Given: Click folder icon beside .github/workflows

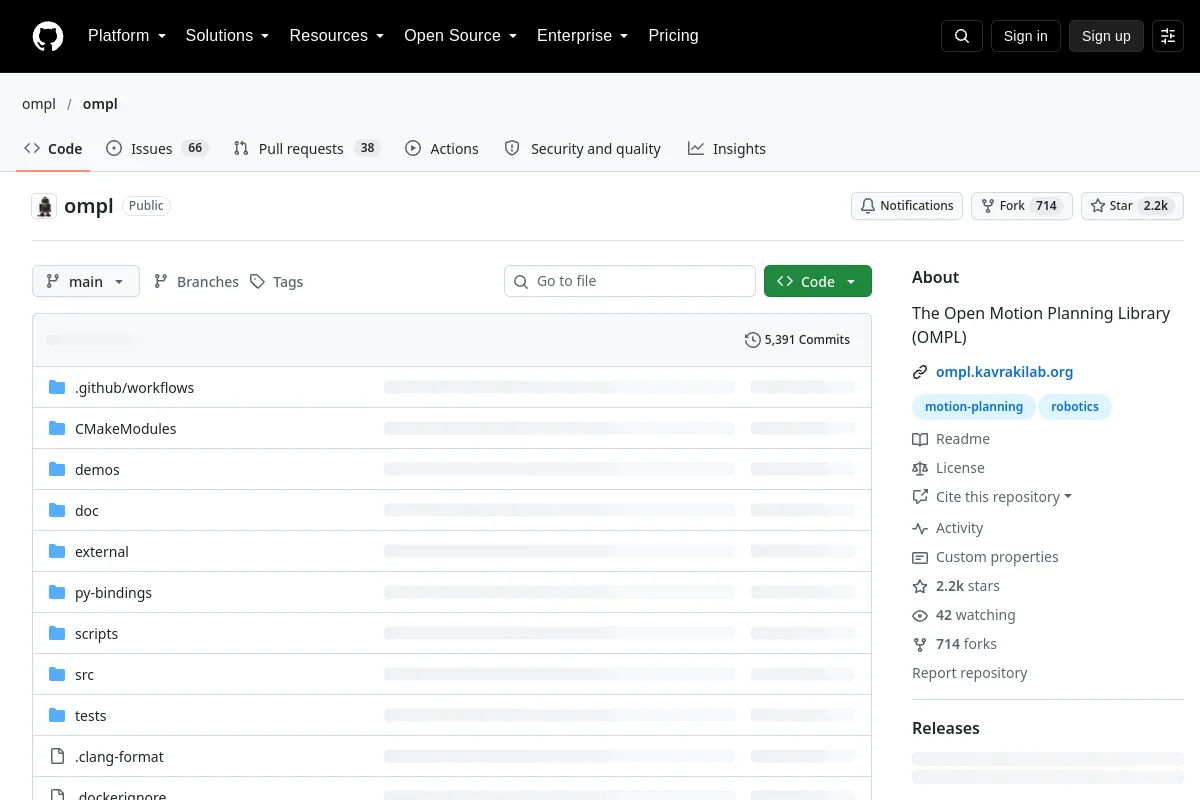Looking at the screenshot, I should (x=57, y=387).
